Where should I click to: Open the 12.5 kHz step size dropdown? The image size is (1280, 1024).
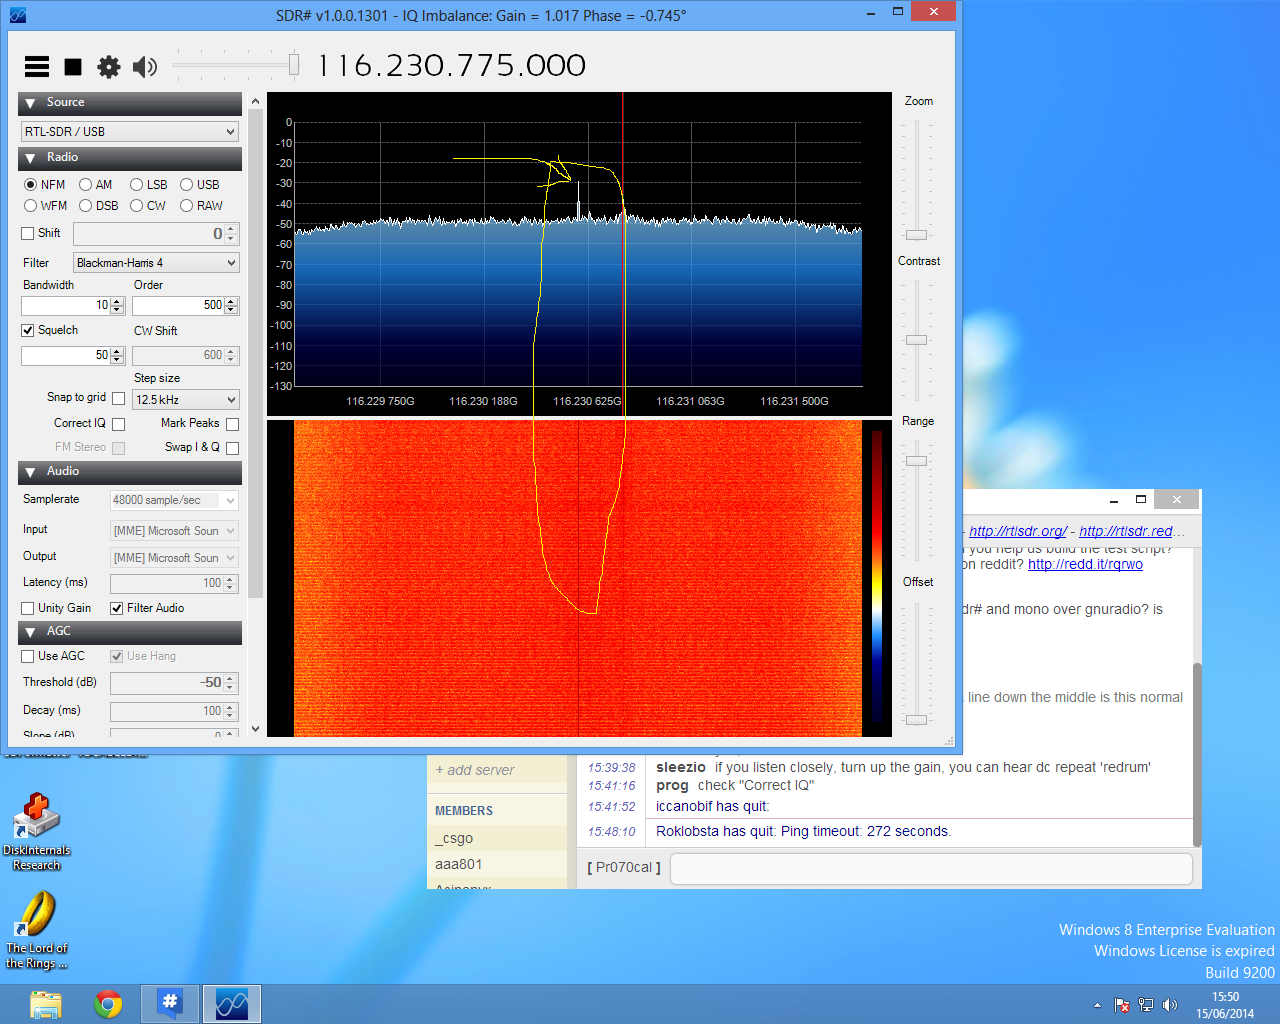[x=185, y=399]
